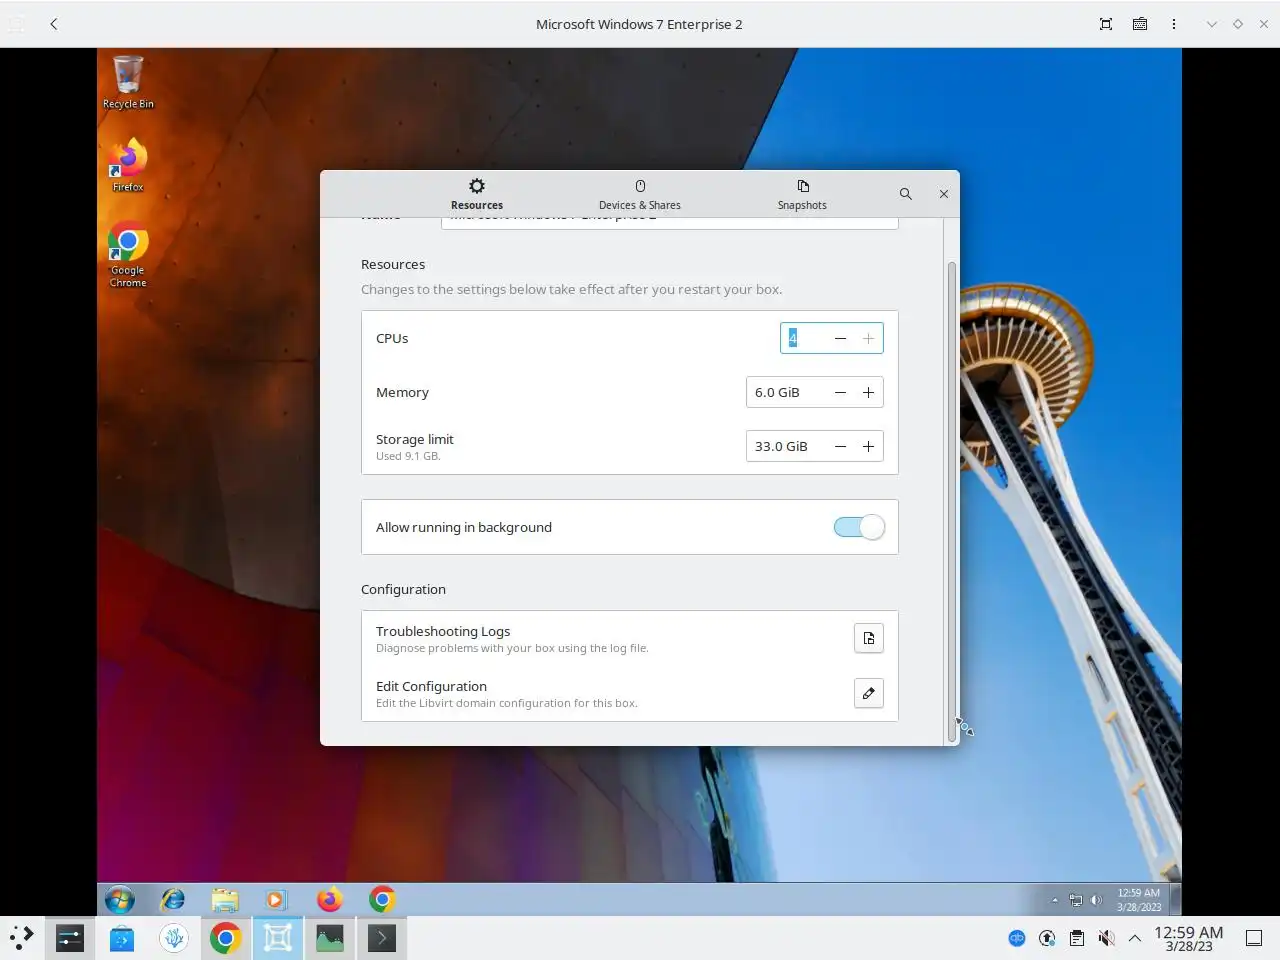Screen dimensions: 1280x960
Task: Expand hidden host system tray icons
Action: pos(1135,938)
